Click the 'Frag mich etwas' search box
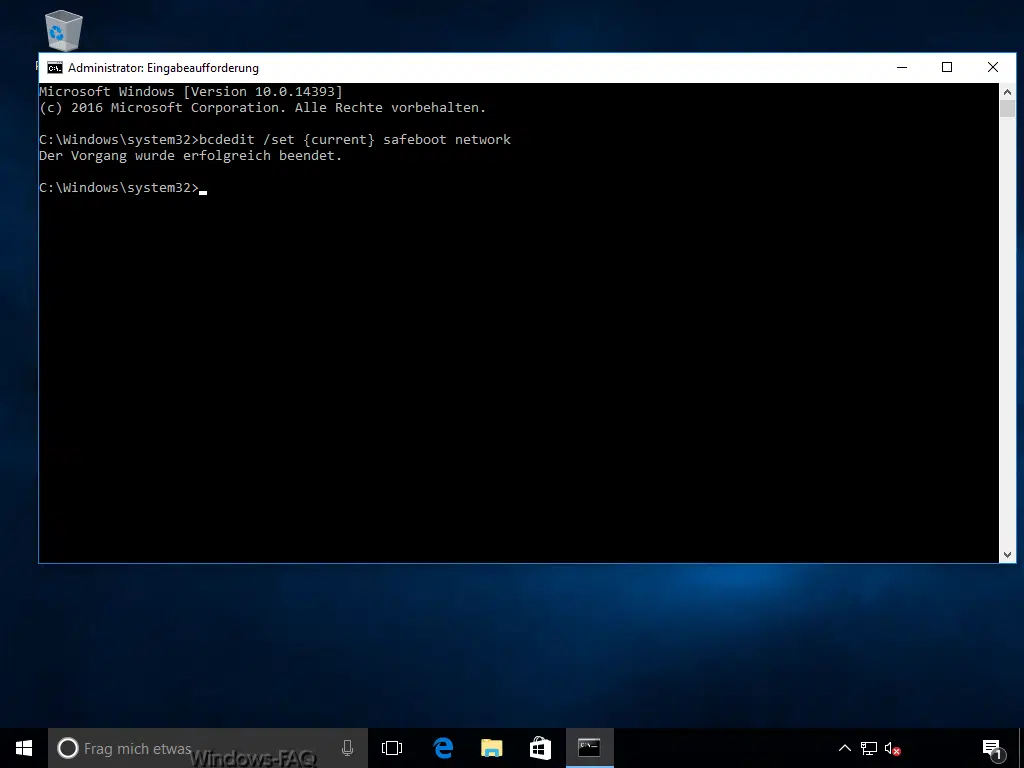This screenshot has width=1024, height=768. pyautogui.click(x=200, y=748)
